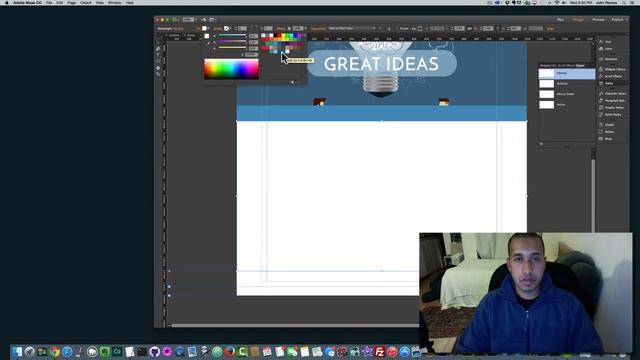Click the Hyperlinks label in control bar
The image size is (640, 360).
(318, 29)
